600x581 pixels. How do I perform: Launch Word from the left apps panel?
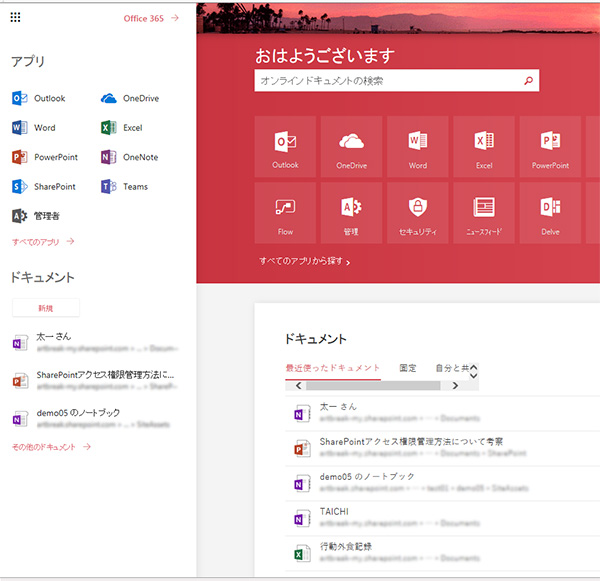coord(34,127)
